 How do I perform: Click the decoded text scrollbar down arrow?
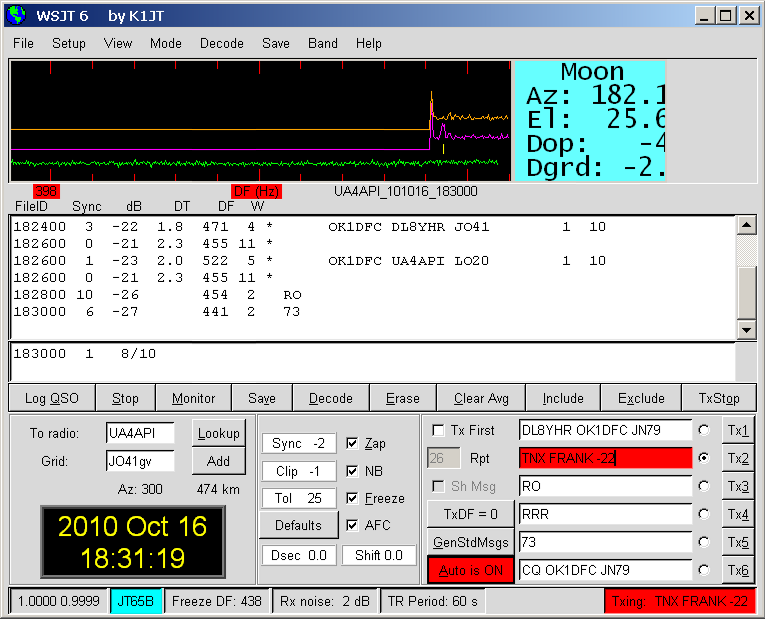click(x=746, y=330)
